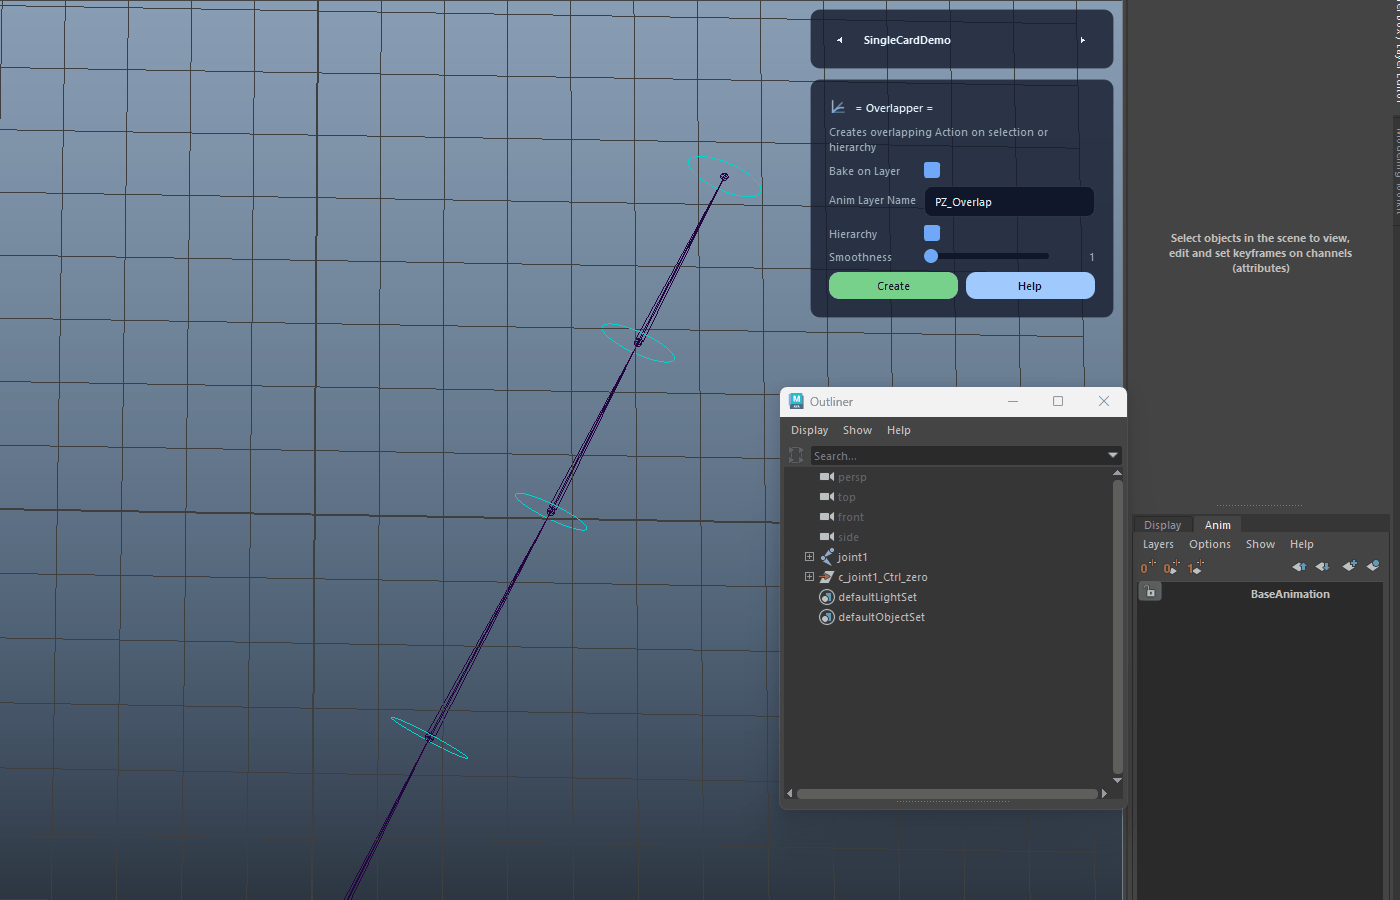Open the Outliner Show menu

(857, 430)
